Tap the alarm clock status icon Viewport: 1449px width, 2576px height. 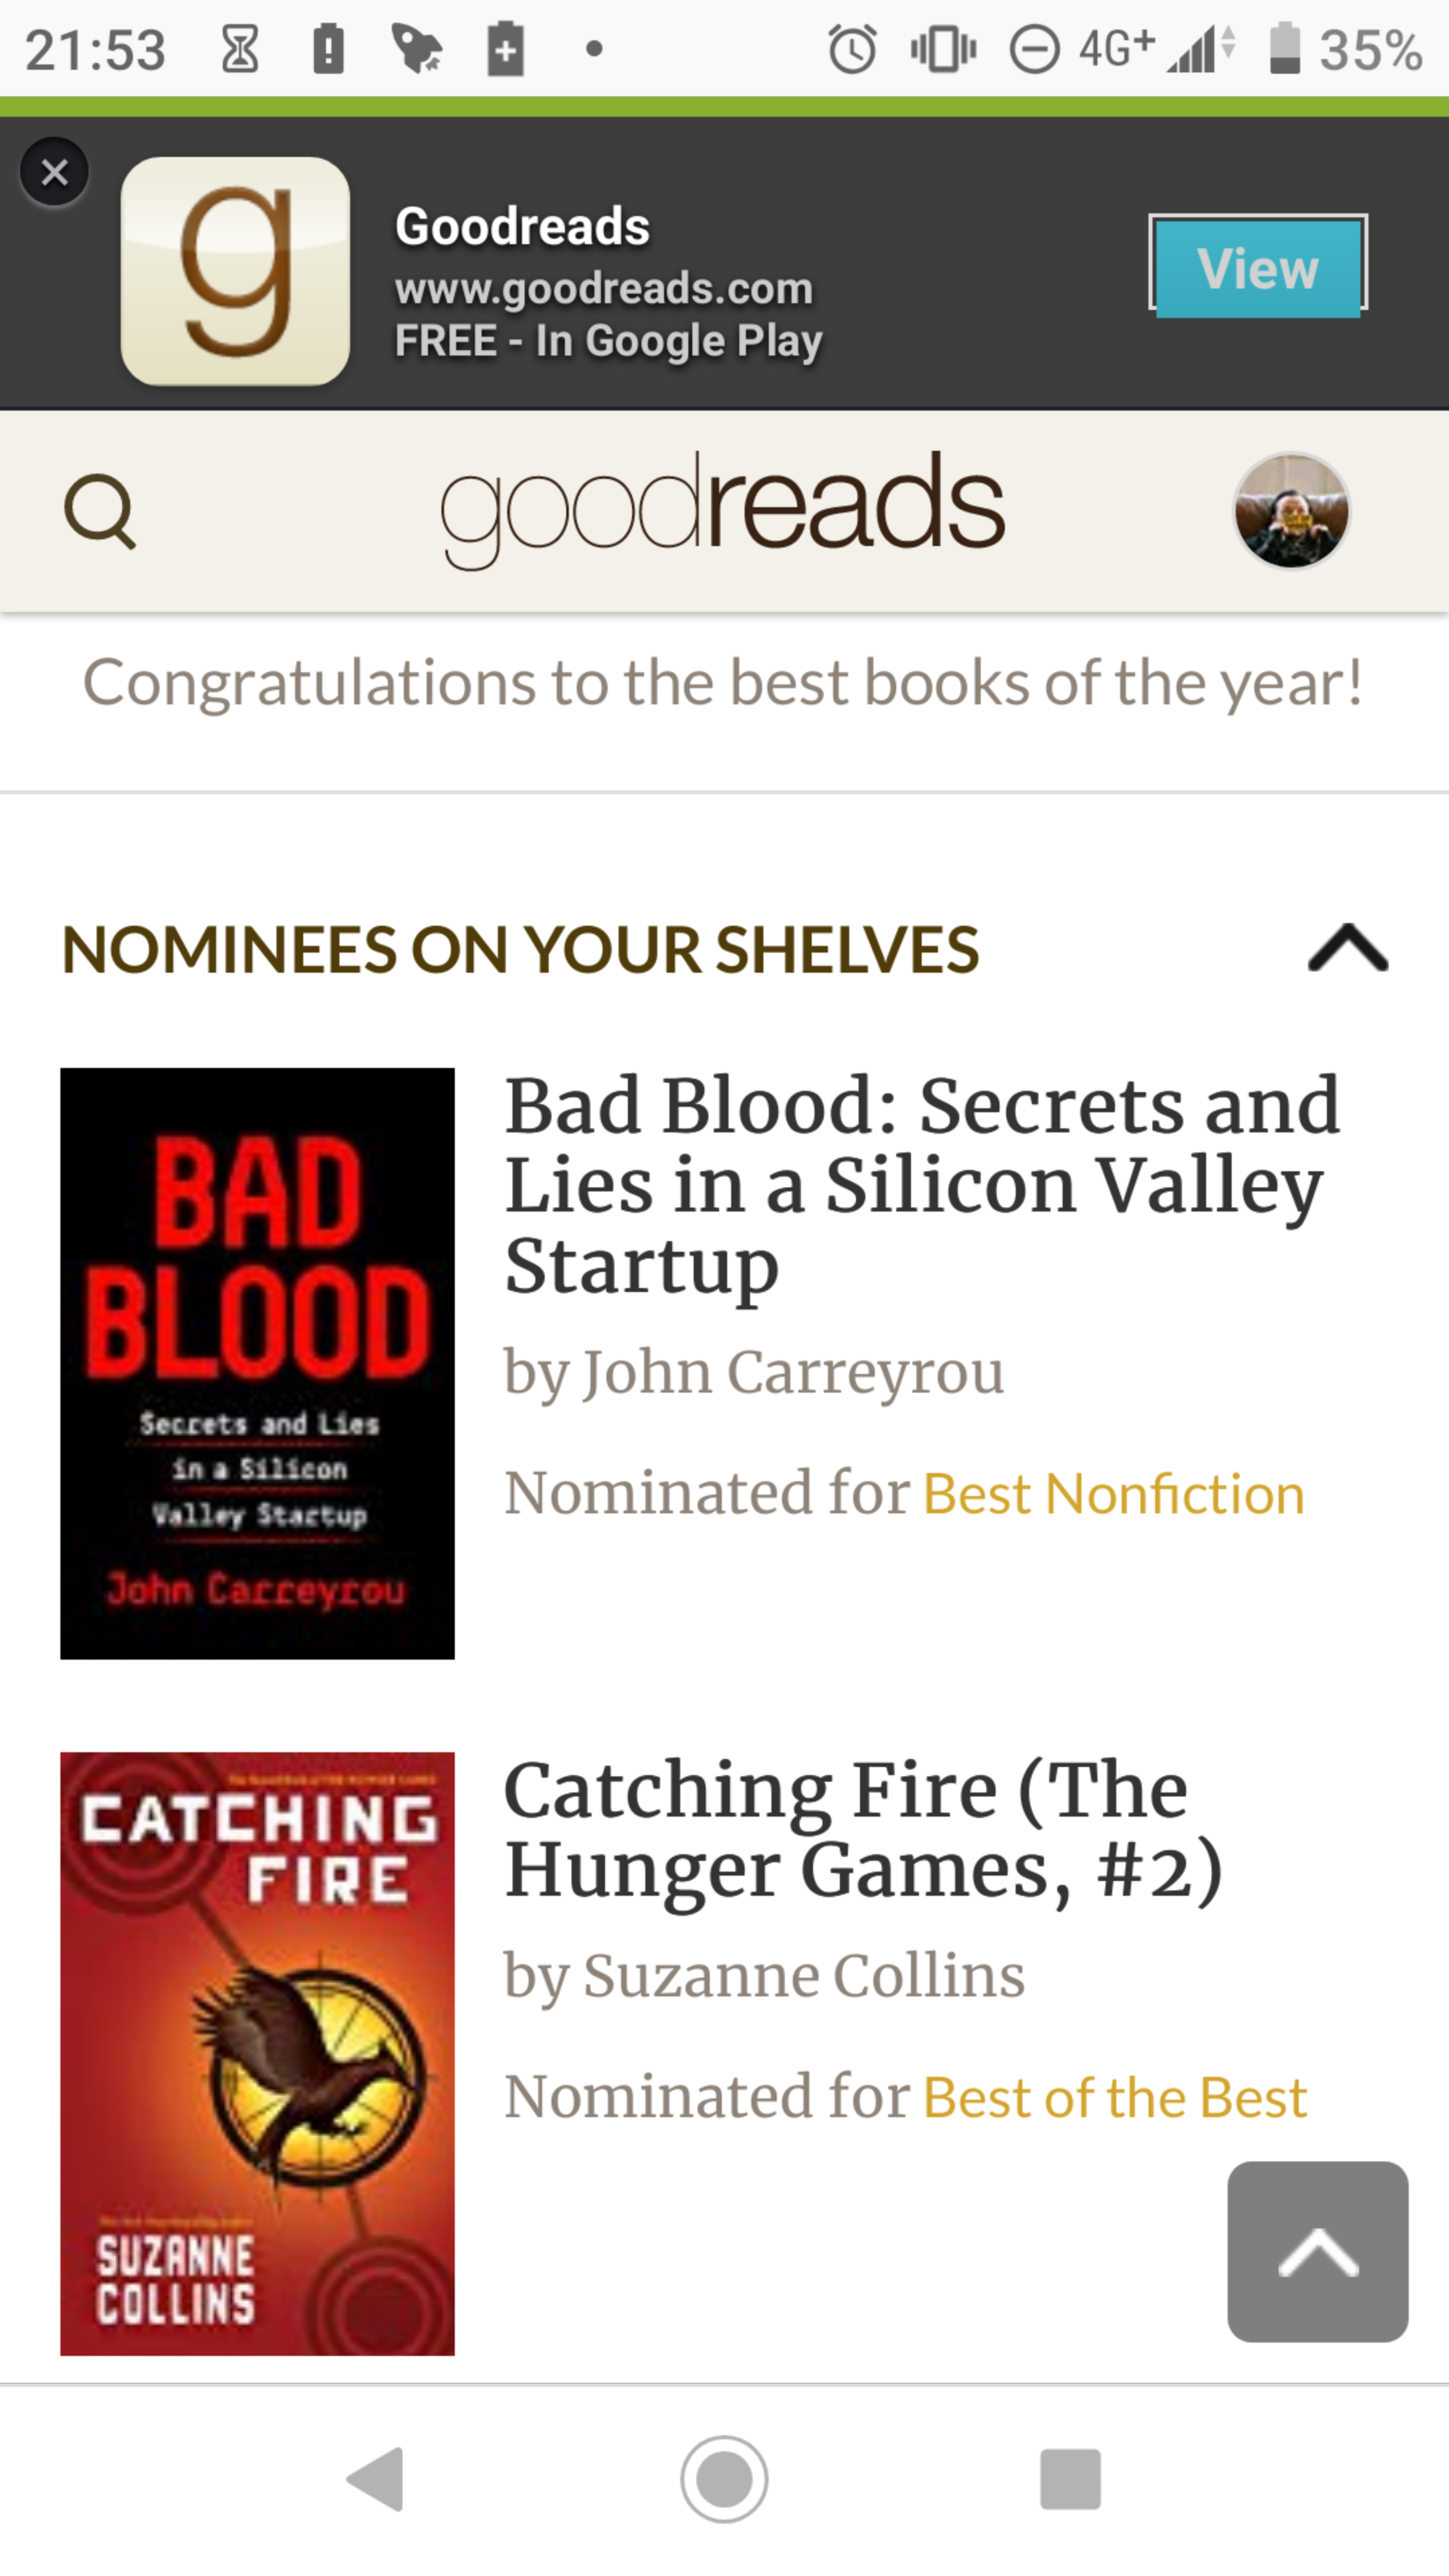pos(852,48)
